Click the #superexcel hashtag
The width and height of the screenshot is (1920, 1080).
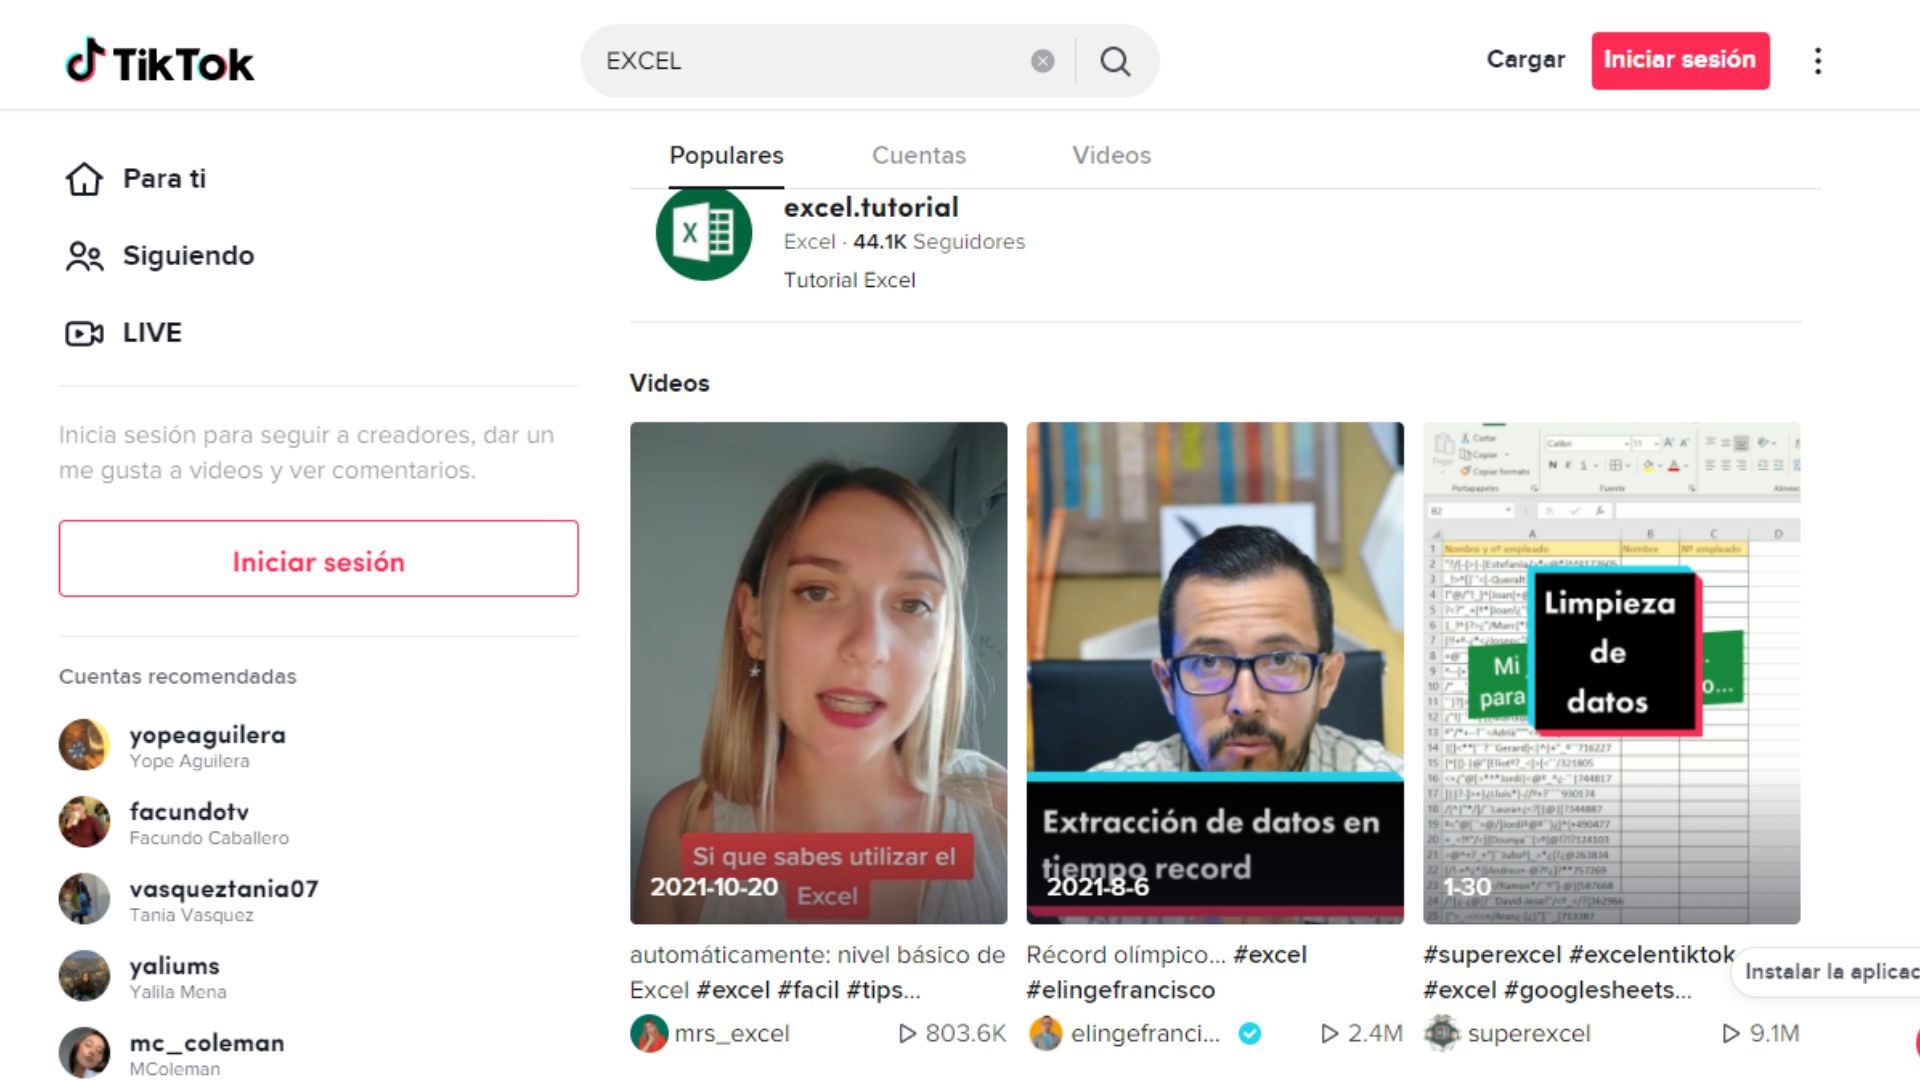coord(1492,955)
